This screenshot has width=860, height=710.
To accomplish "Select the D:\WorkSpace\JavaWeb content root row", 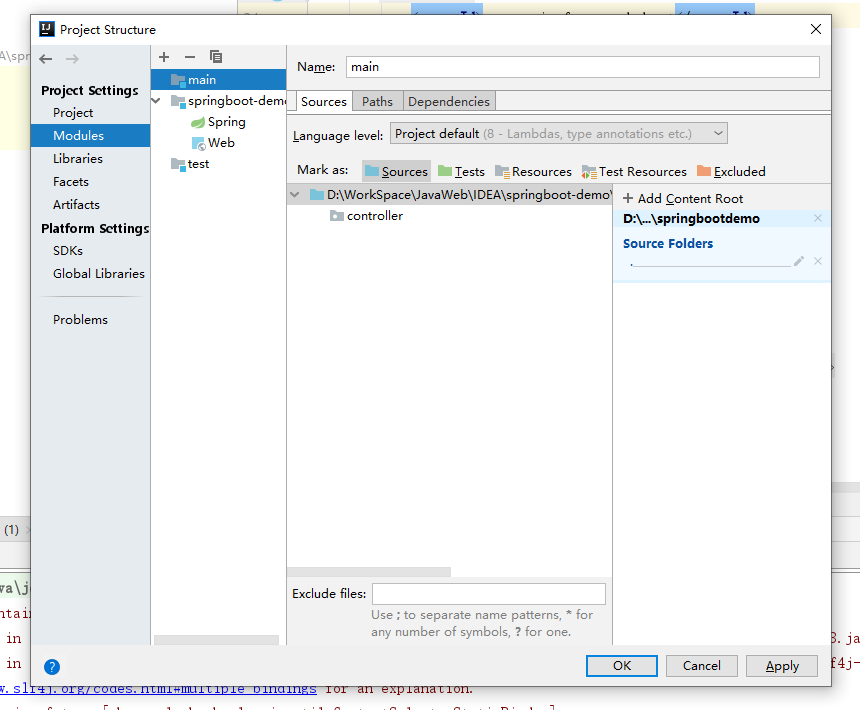I will click(449, 195).
